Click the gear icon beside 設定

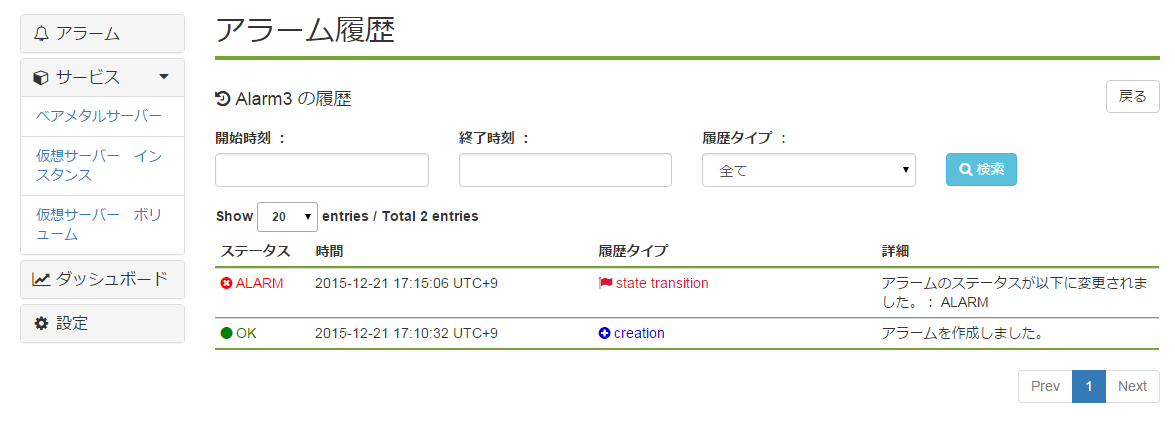tap(41, 323)
